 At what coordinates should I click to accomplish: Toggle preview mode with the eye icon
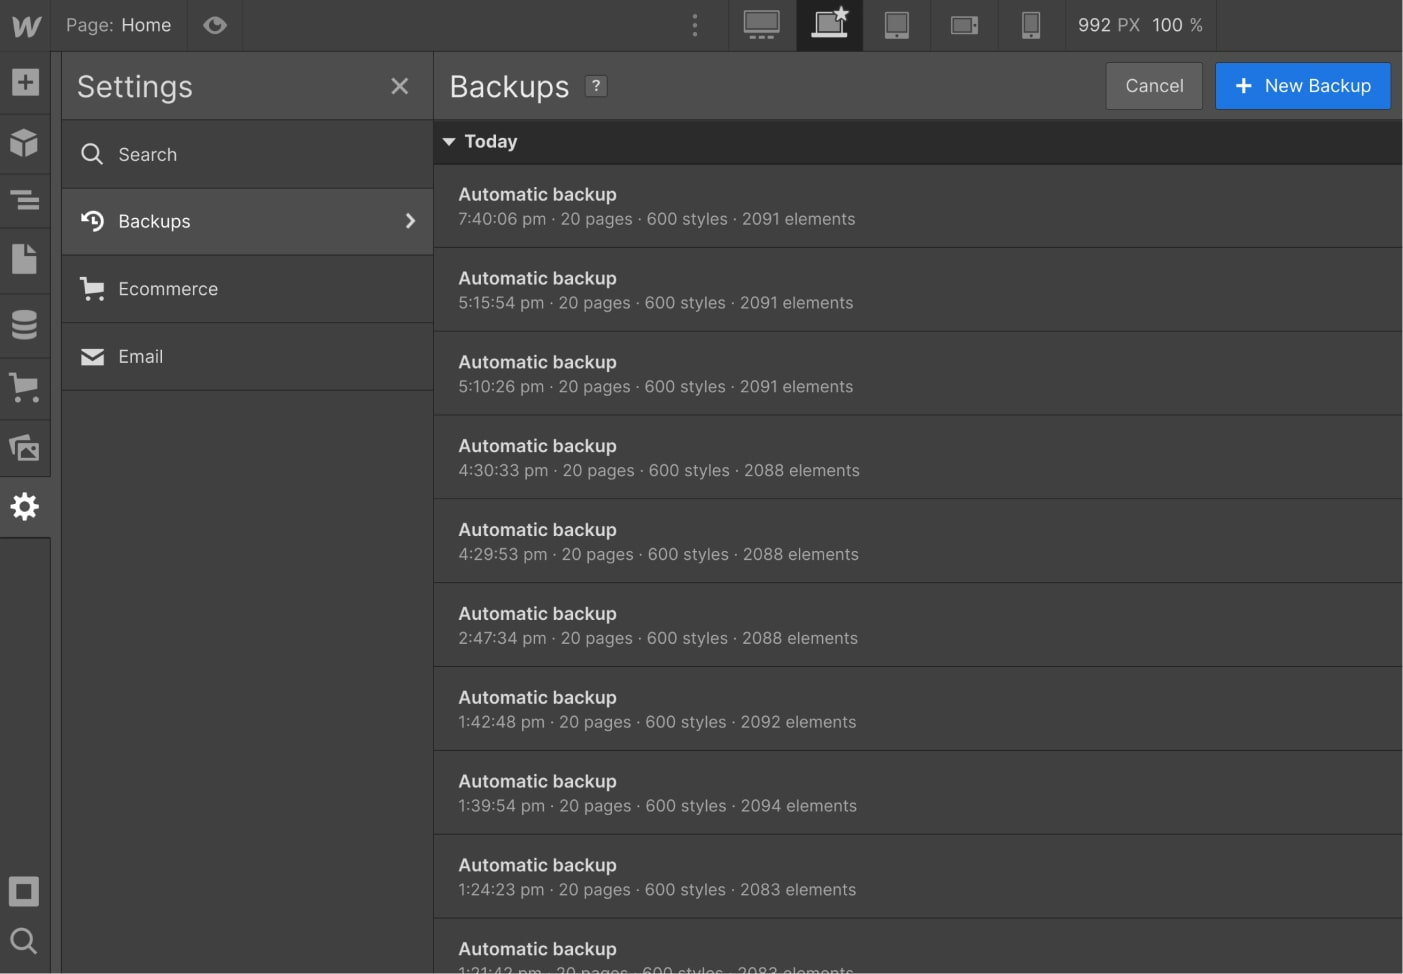click(x=215, y=25)
